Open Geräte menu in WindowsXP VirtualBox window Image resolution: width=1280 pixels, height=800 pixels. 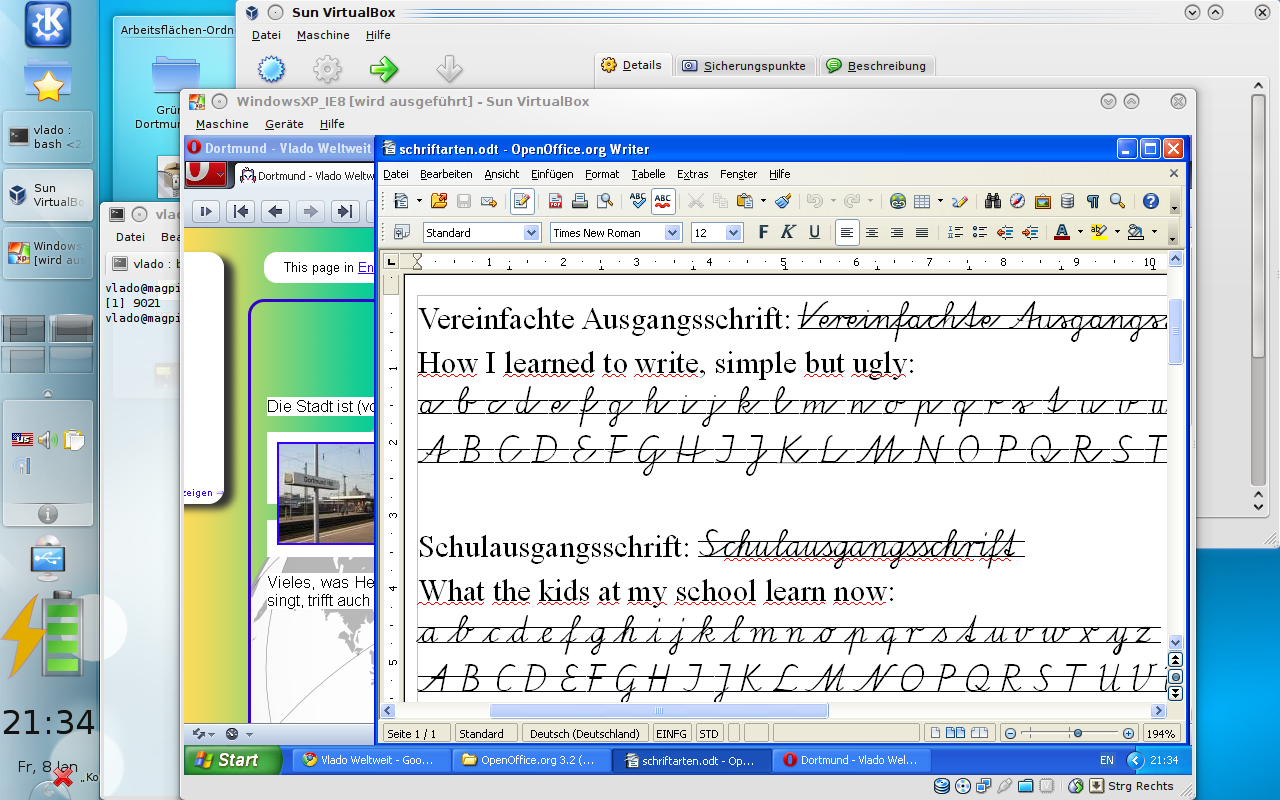284,124
